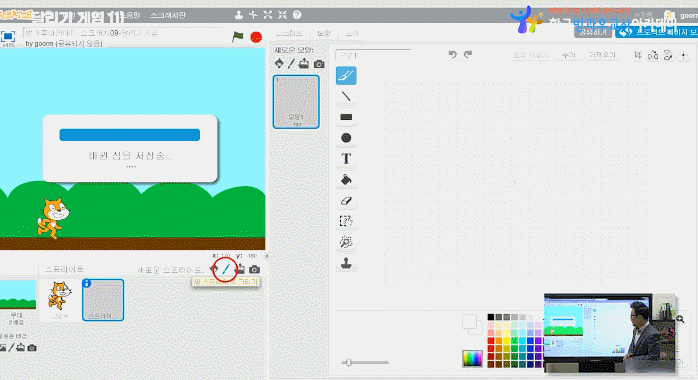Pick the black color swatch in palette

click(491, 317)
